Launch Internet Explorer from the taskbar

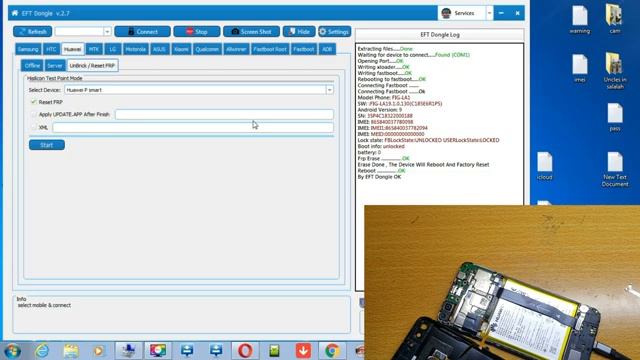click(42, 351)
